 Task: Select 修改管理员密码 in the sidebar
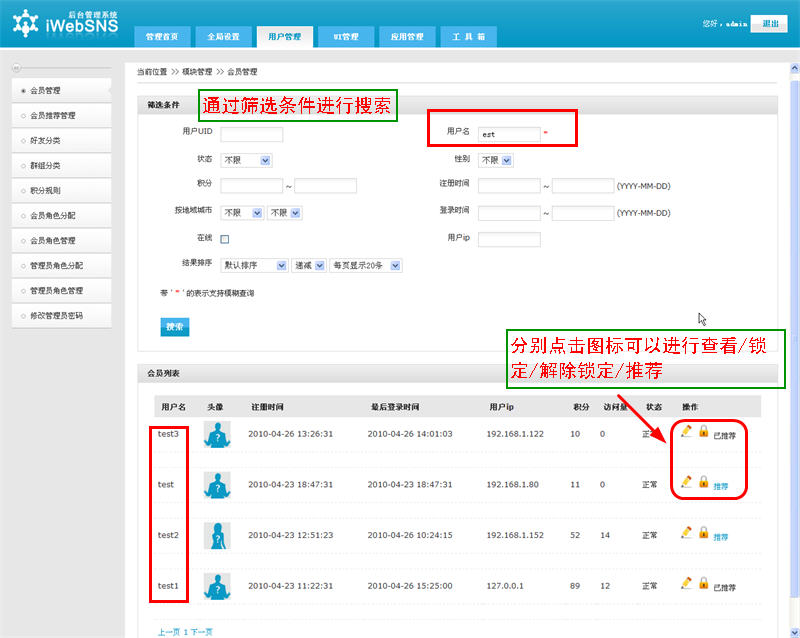tap(61, 315)
